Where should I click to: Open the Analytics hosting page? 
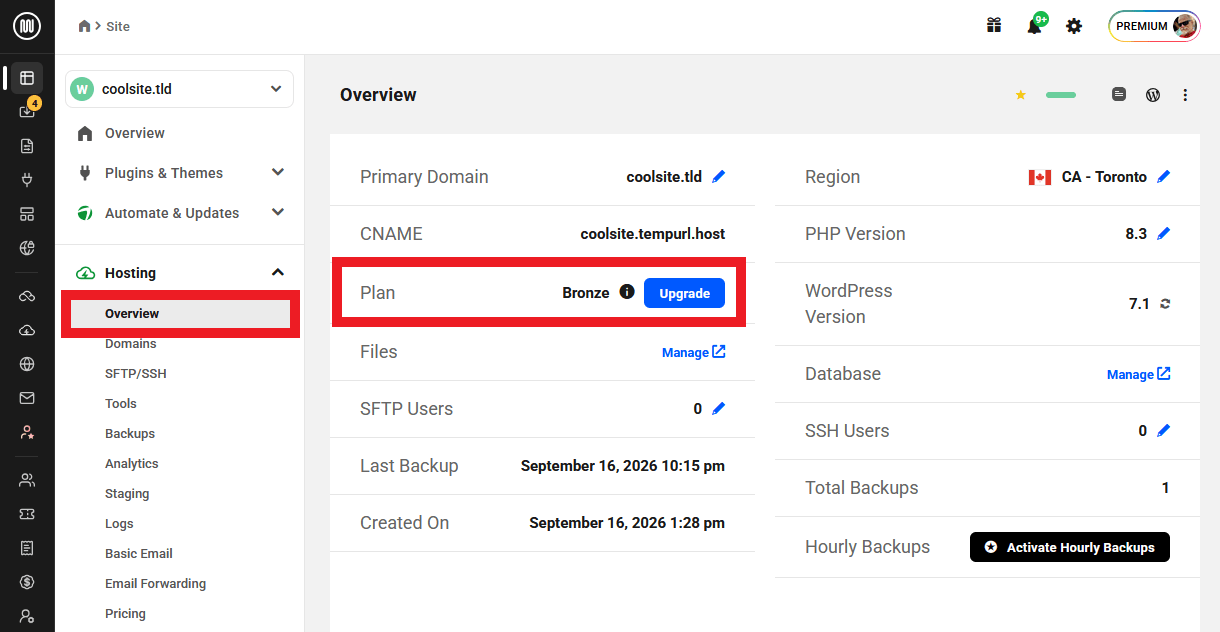pos(131,464)
